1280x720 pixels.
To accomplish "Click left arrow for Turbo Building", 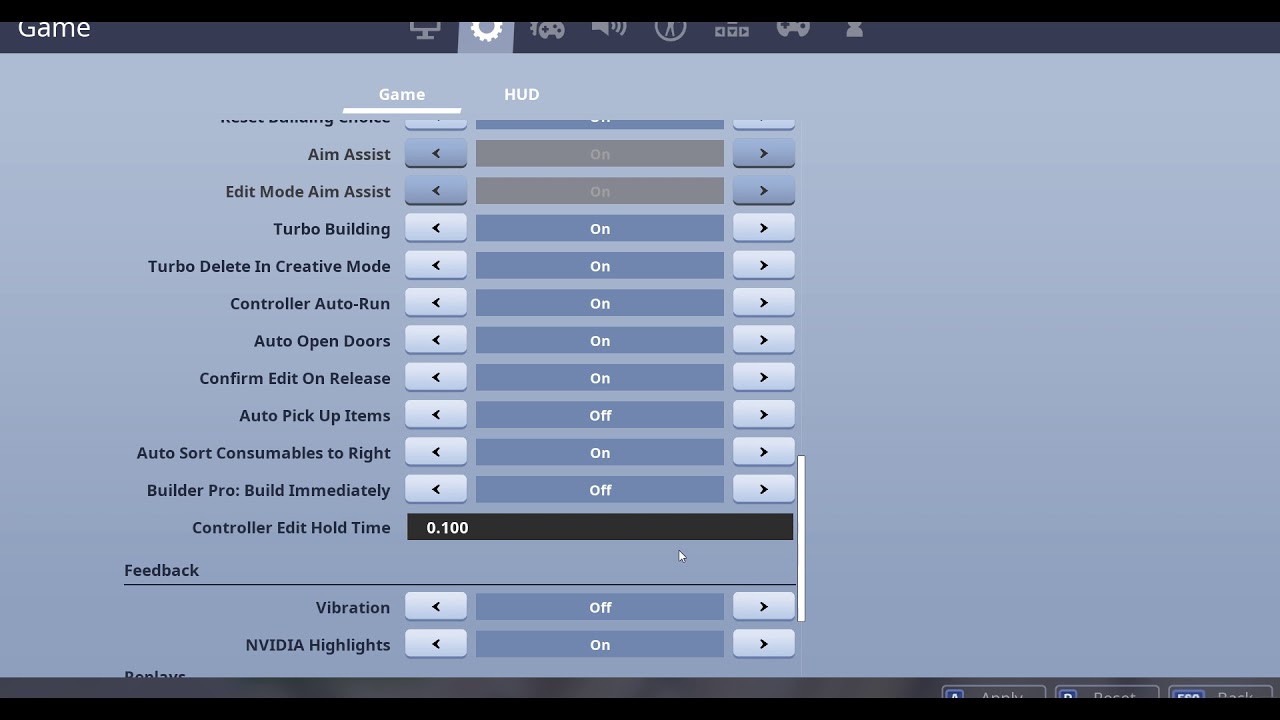I will [436, 229].
